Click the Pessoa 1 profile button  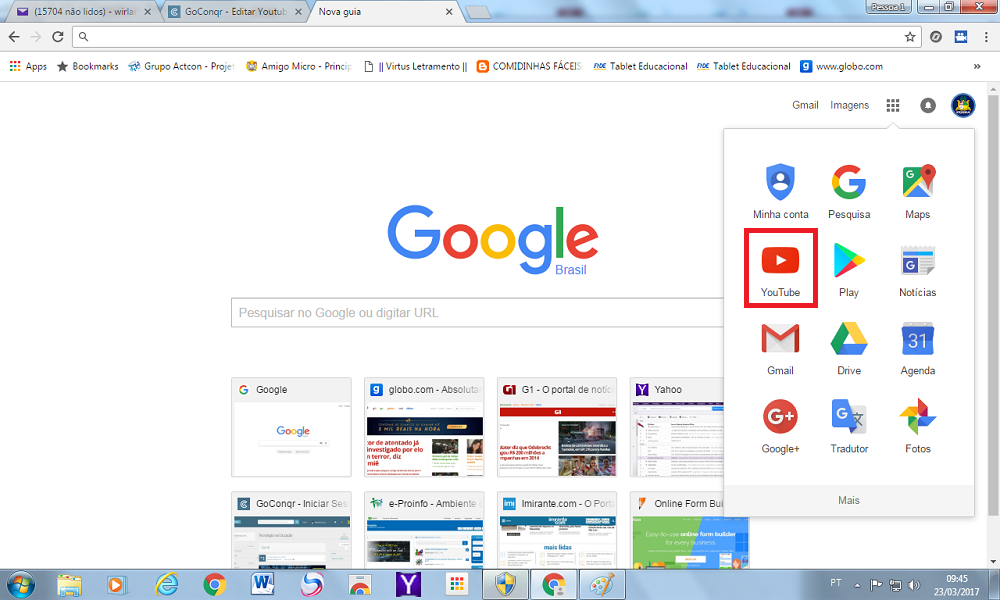888,7
